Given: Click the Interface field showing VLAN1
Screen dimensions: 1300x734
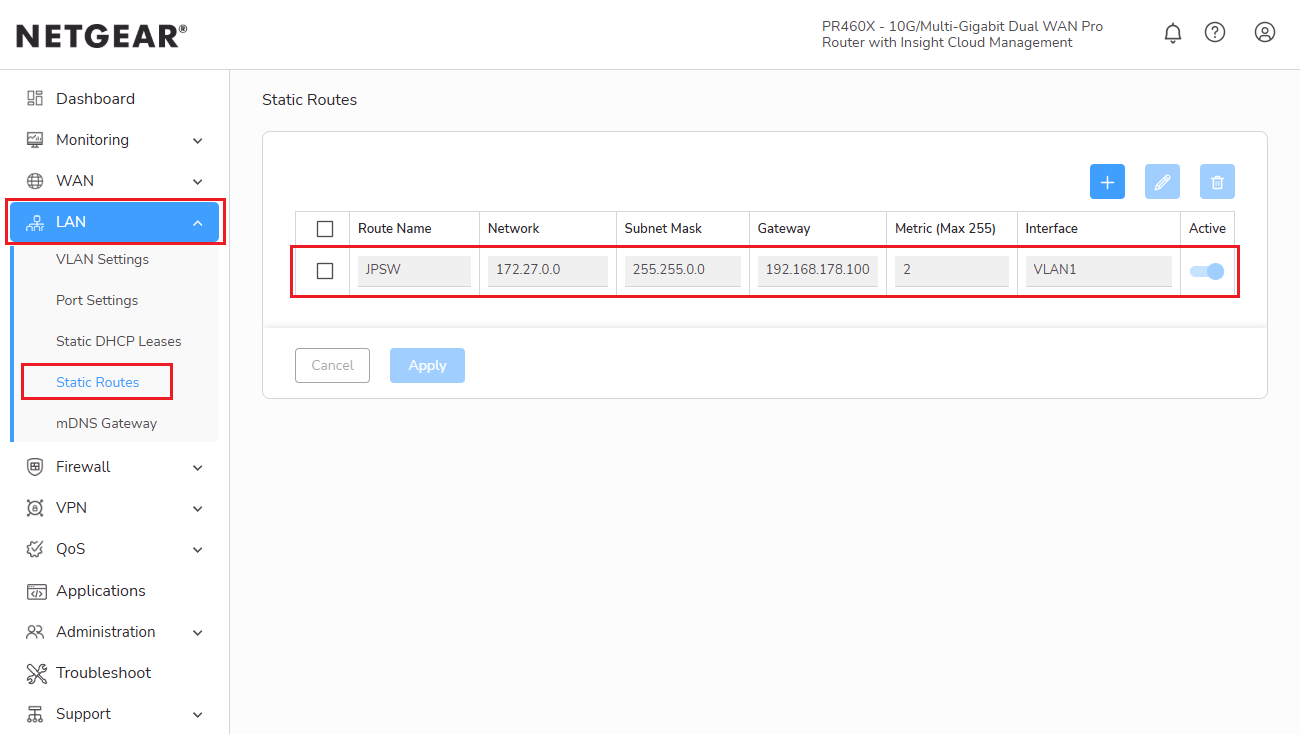Looking at the screenshot, I should [1098, 271].
